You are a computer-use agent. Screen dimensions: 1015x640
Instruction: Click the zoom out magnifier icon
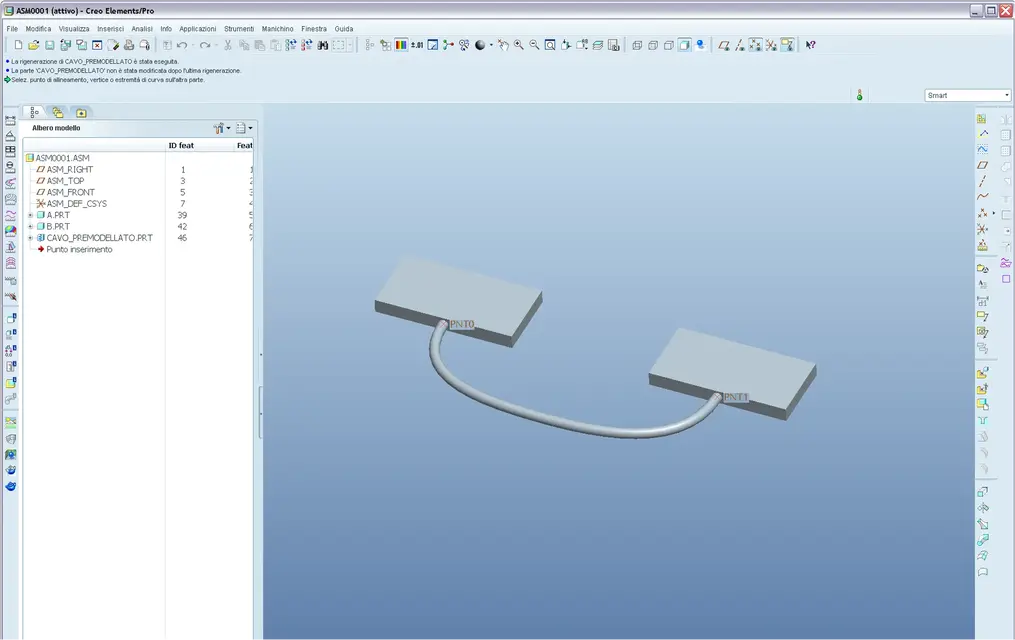[534, 45]
